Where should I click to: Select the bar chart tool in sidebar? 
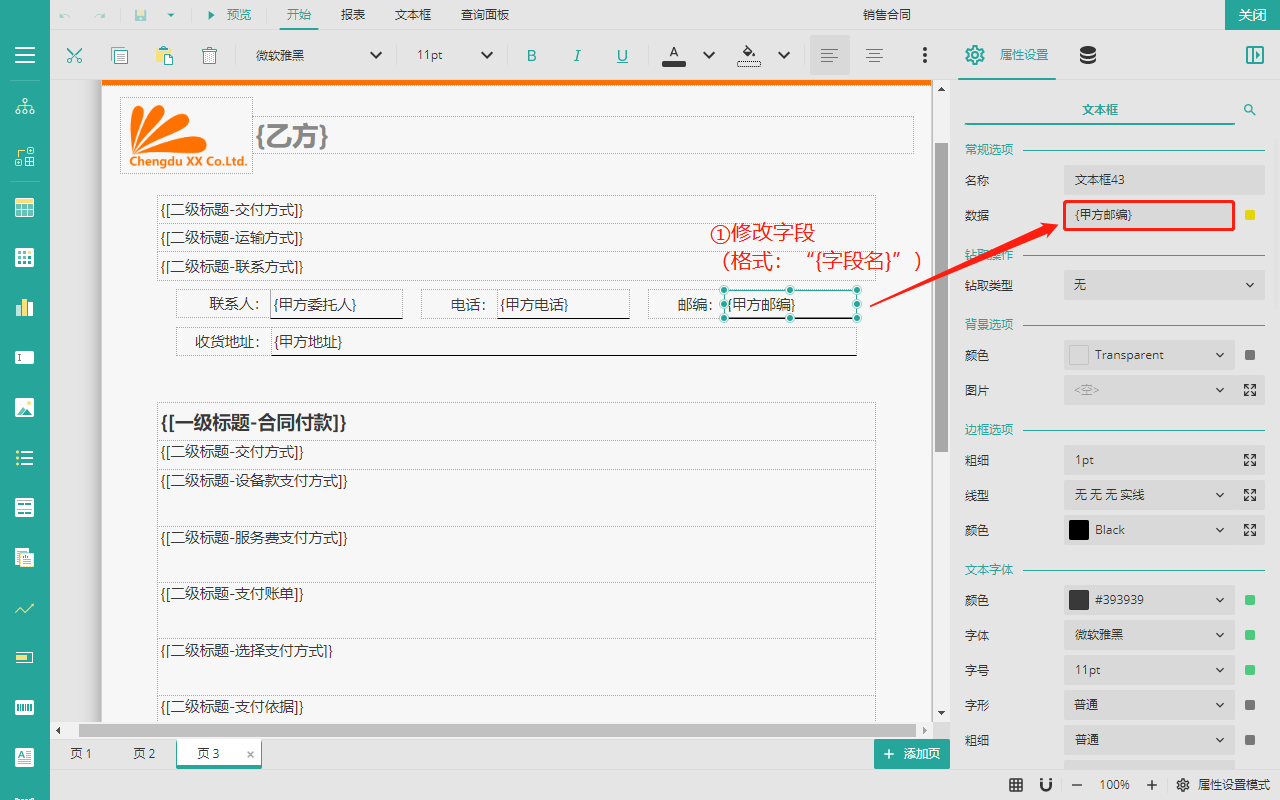click(x=25, y=307)
